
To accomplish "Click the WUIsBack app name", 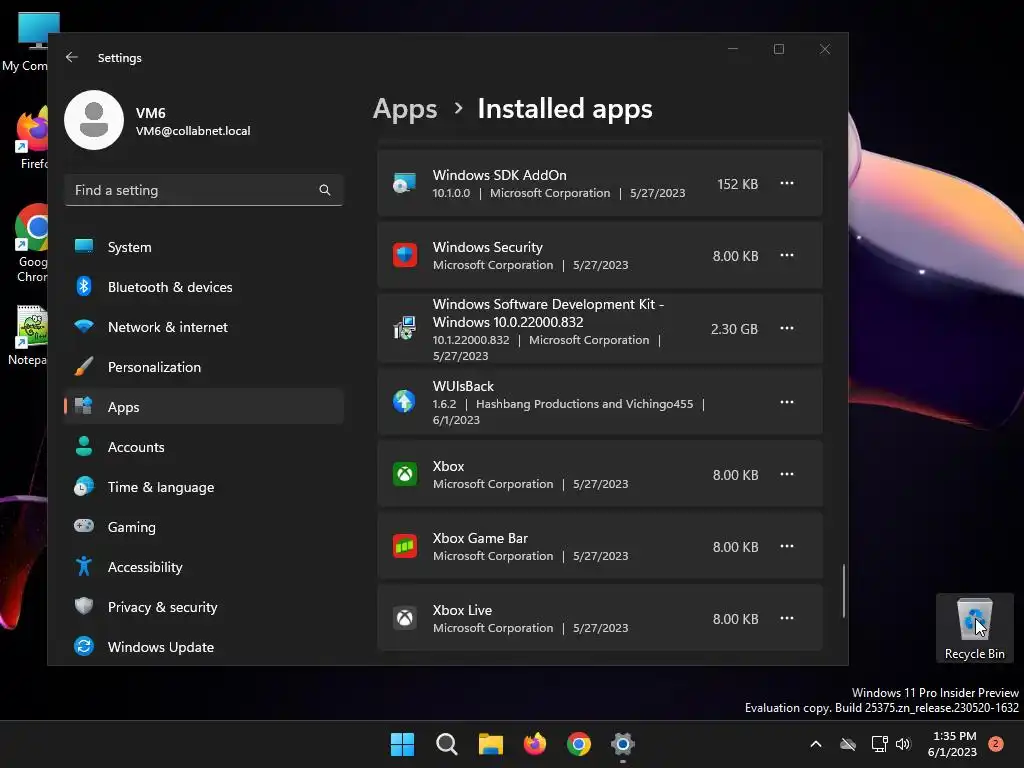I will pos(463,386).
